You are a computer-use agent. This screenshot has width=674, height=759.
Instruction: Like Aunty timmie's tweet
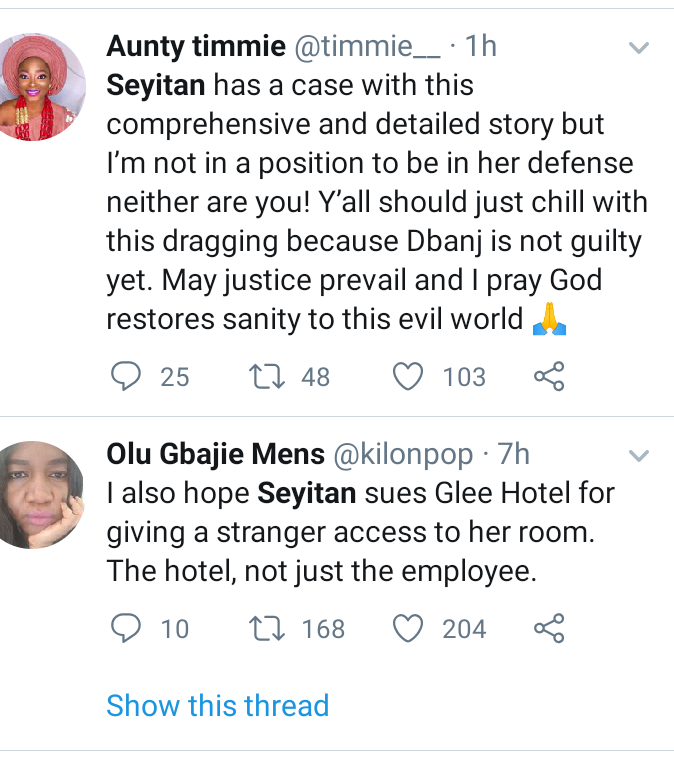coord(407,376)
